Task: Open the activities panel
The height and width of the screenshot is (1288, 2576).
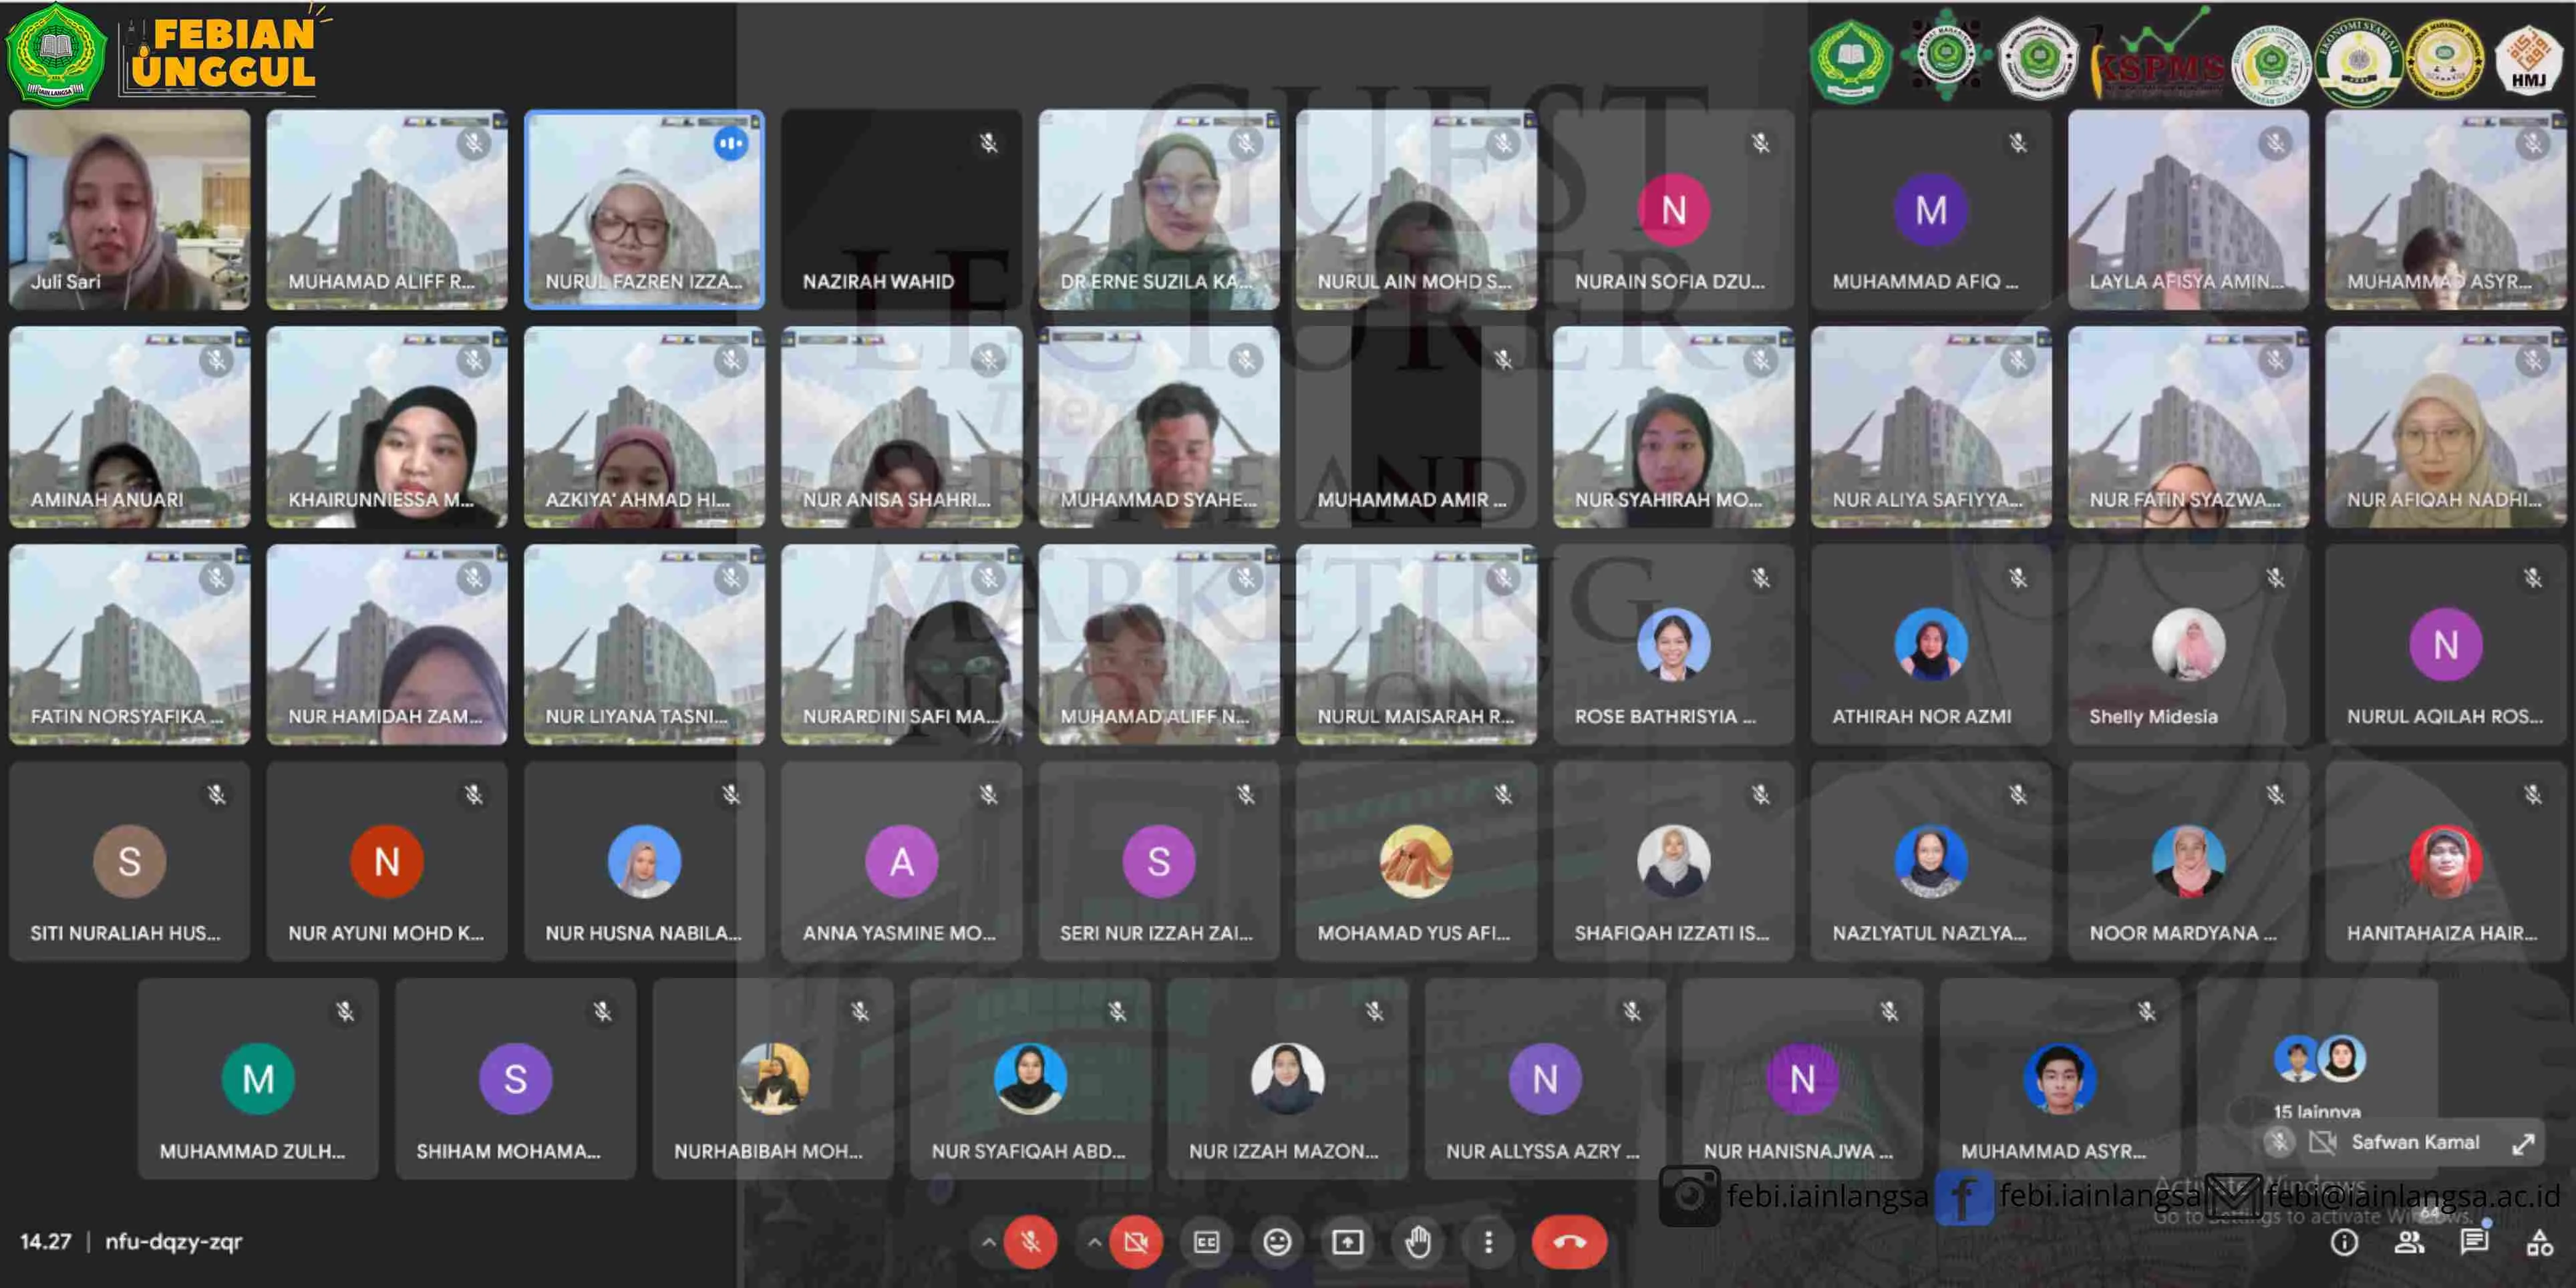Action: coord(2539,1242)
